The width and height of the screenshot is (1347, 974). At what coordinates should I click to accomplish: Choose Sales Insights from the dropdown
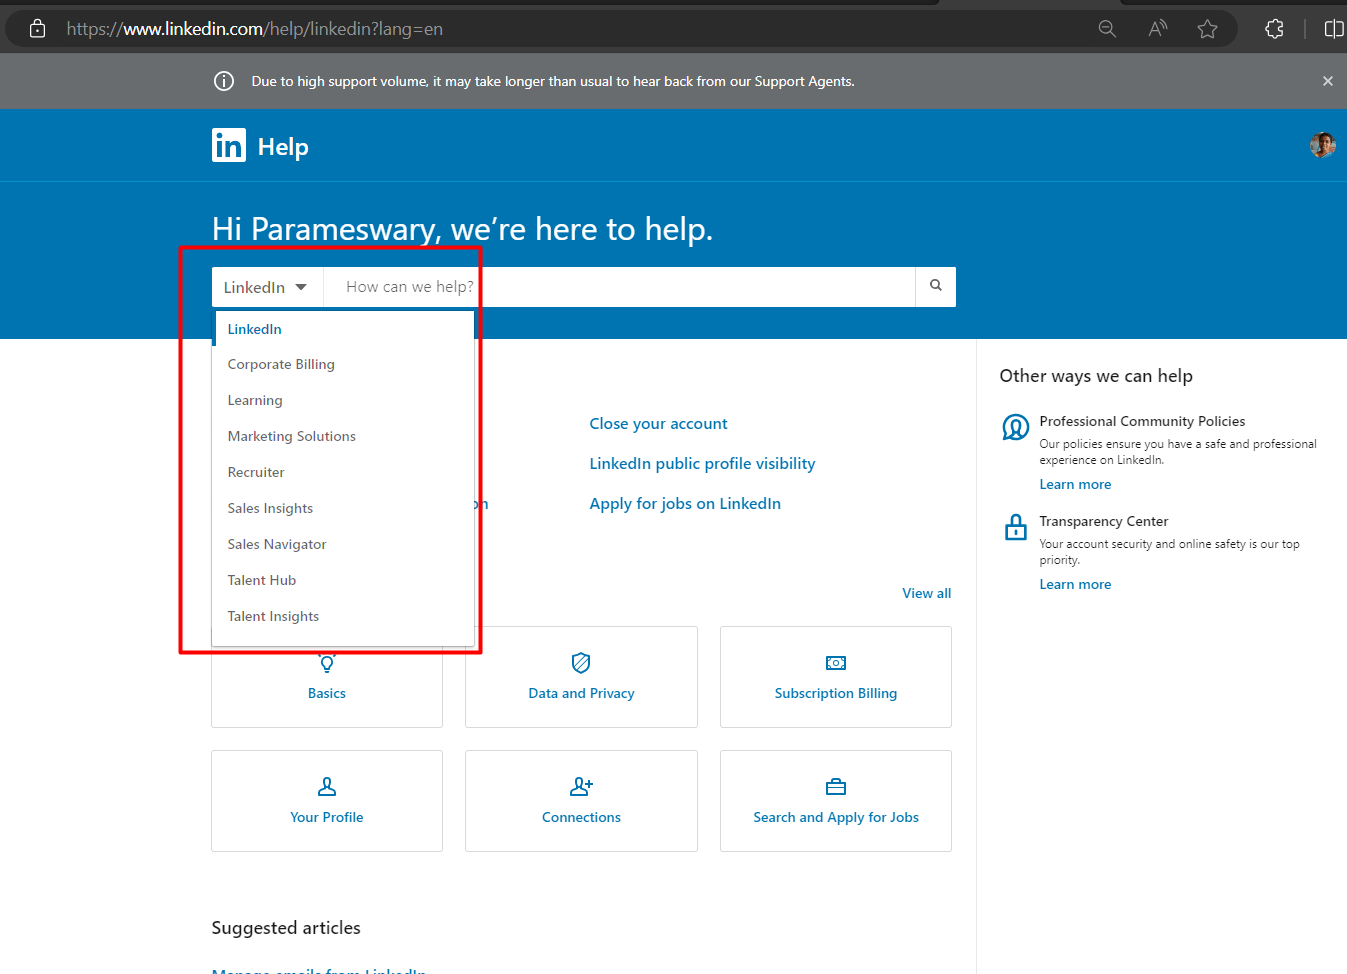(x=345, y=508)
